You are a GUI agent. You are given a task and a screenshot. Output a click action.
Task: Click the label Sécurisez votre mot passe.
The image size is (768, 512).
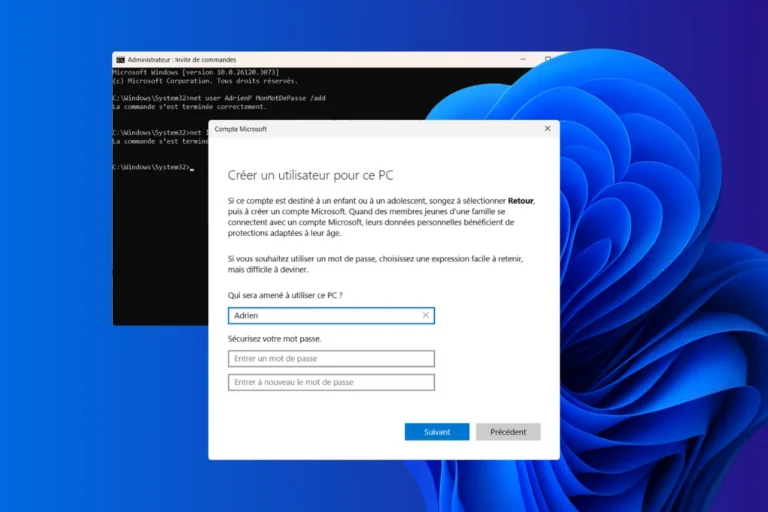point(274,339)
